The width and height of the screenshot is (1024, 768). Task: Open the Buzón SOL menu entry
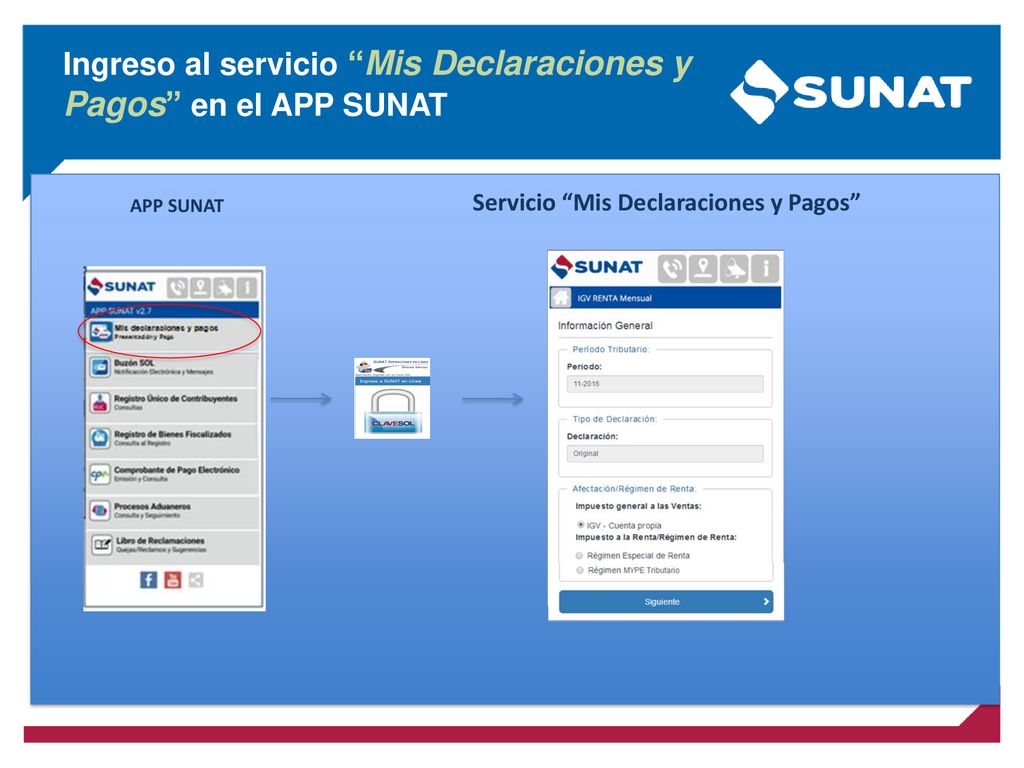pos(172,370)
